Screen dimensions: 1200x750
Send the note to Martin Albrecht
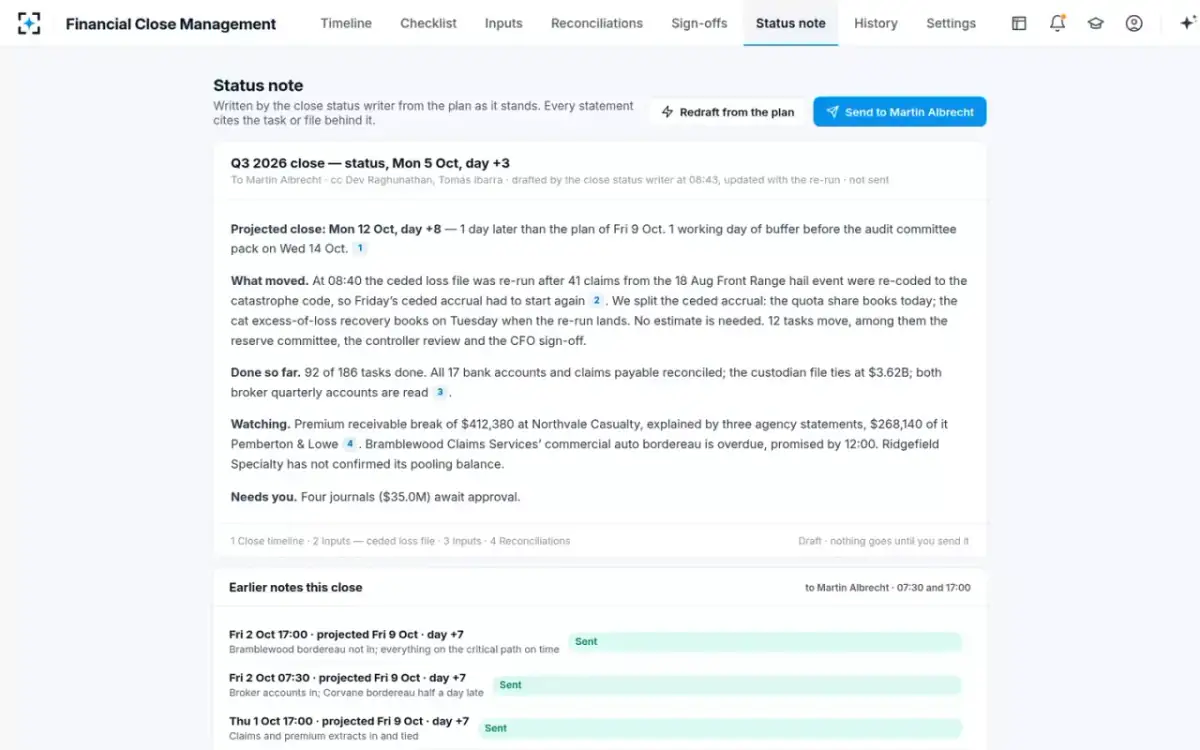900,112
